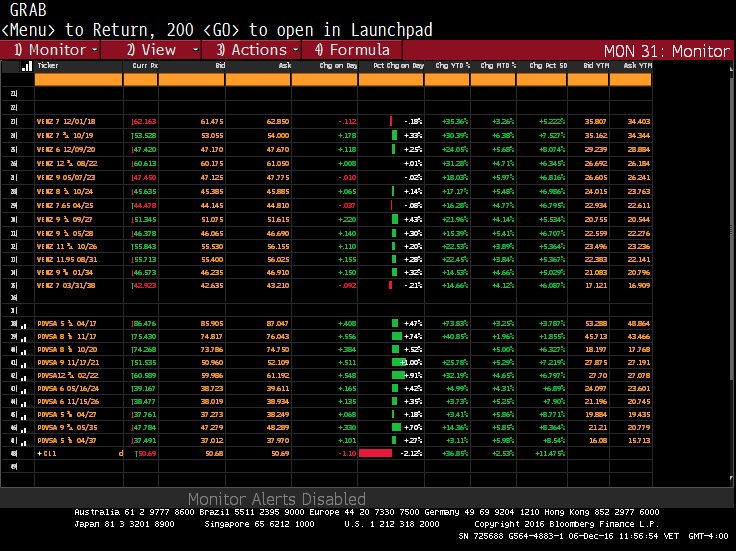This screenshot has width=736, height=551.
Task: Select the VENZ 6 12/09/20 ticker
Action: pos(66,150)
